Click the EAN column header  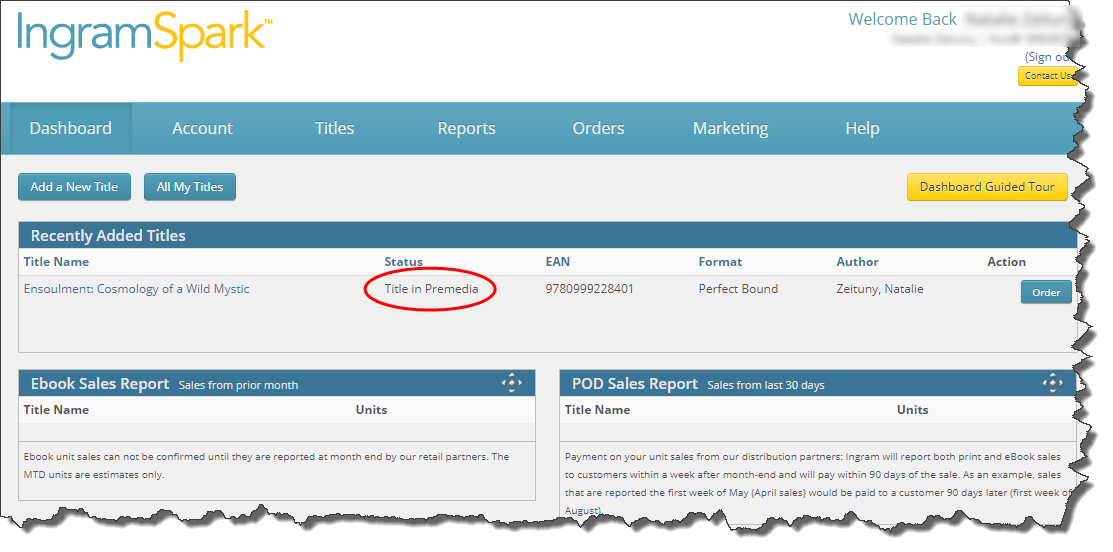click(x=557, y=262)
